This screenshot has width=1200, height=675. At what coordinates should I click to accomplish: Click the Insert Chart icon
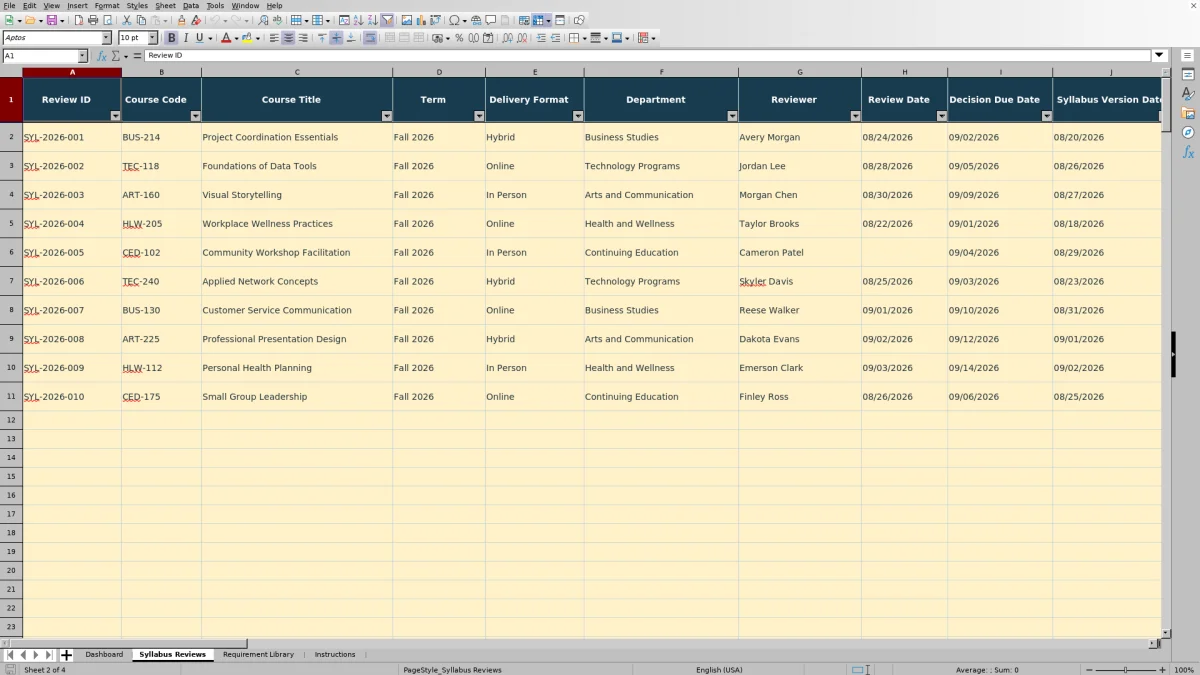pos(421,20)
